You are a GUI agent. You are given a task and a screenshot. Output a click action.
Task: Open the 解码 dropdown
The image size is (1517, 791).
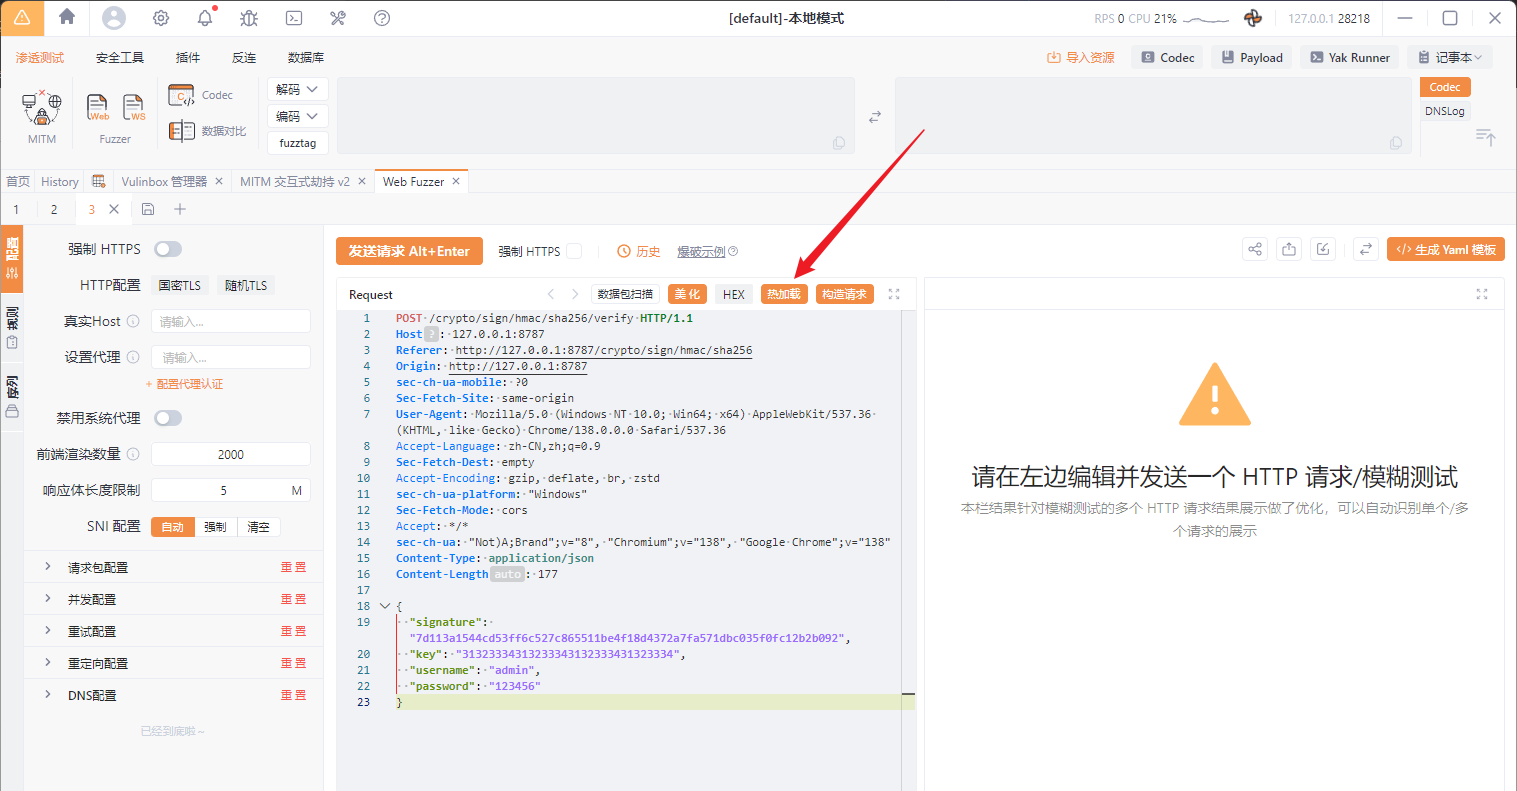298,90
